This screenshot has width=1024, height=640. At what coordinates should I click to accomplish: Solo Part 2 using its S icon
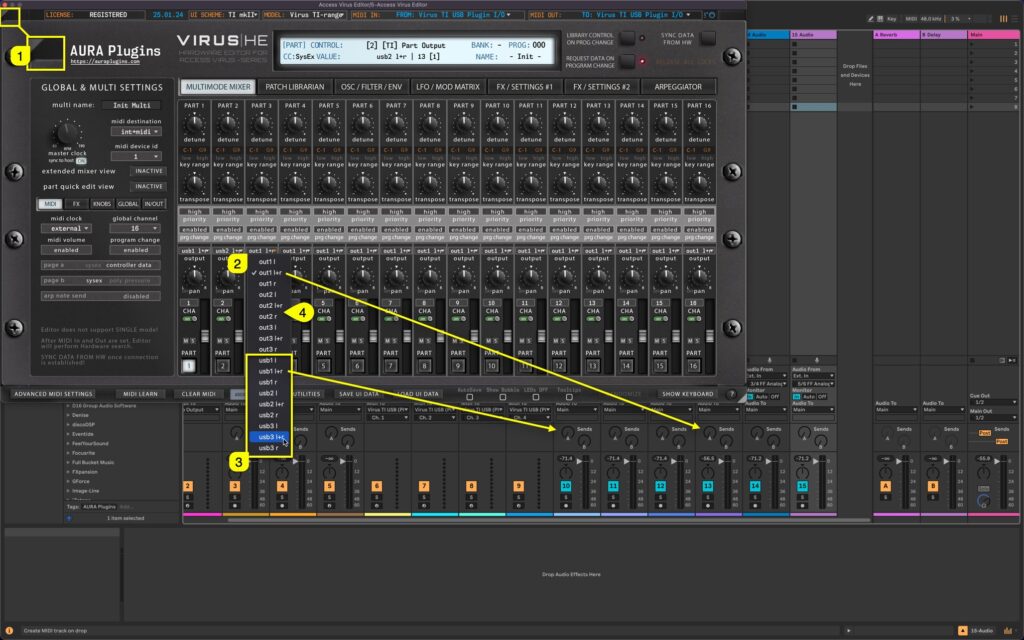point(226,340)
